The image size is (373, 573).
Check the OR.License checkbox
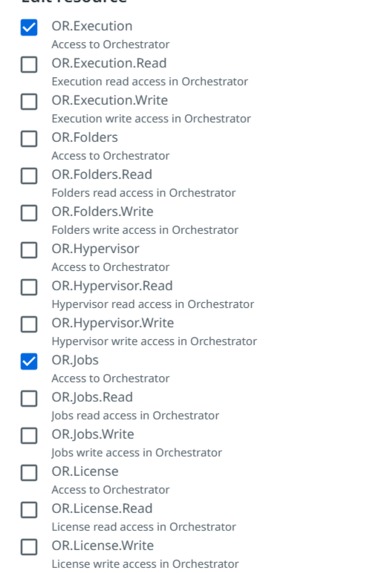pyautogui.click(x=29, y=473)
